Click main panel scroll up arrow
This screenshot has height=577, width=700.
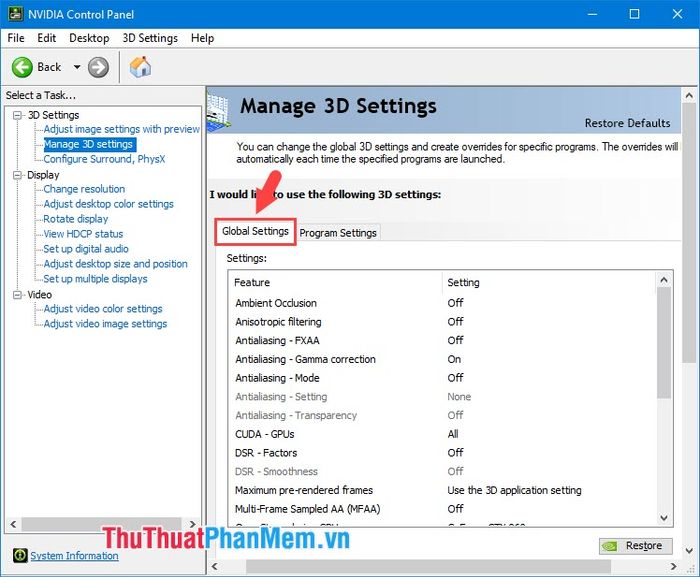(689, 96)
